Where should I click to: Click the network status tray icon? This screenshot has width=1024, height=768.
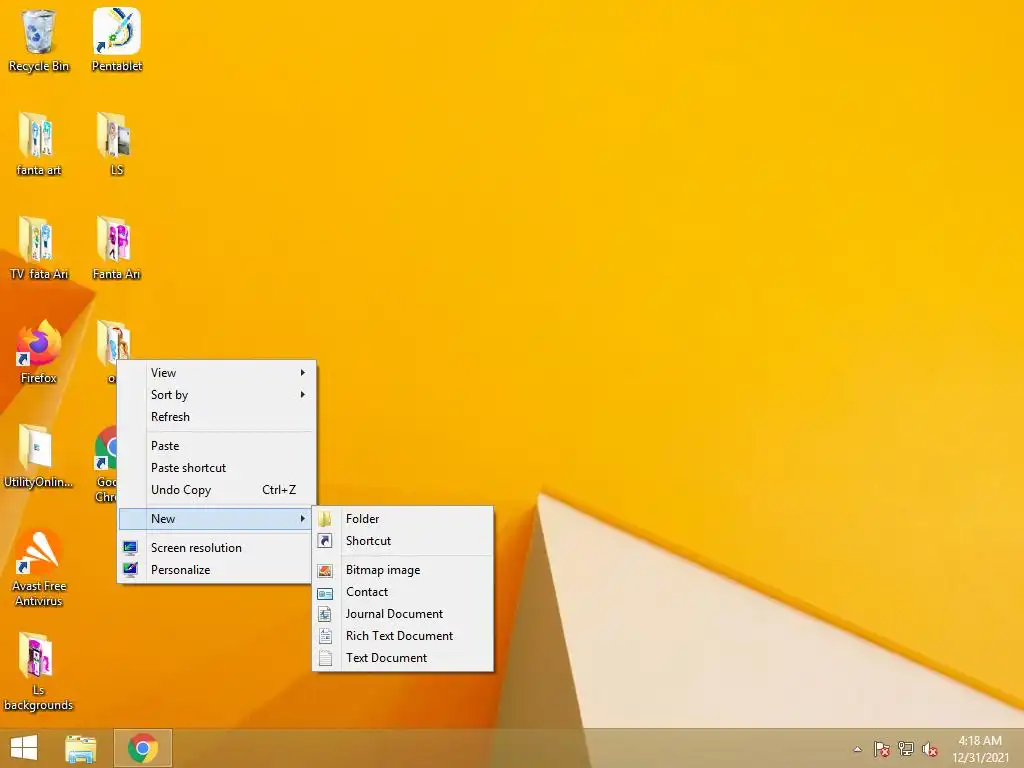(x=905, y=749)
